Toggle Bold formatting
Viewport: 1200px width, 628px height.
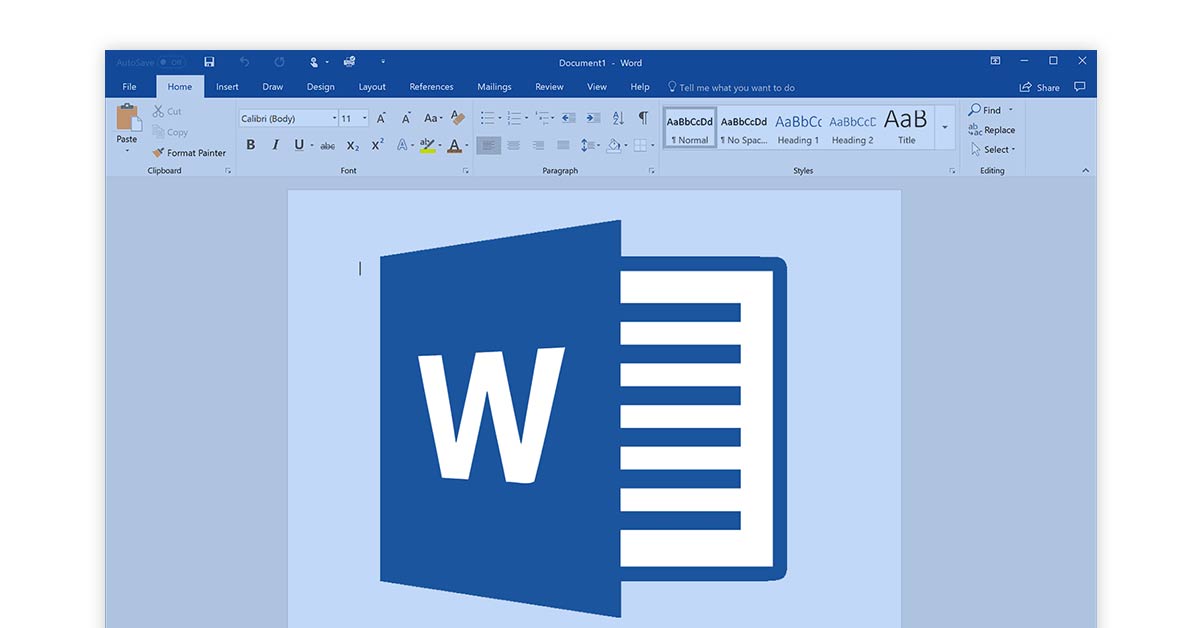pos(250,145)
